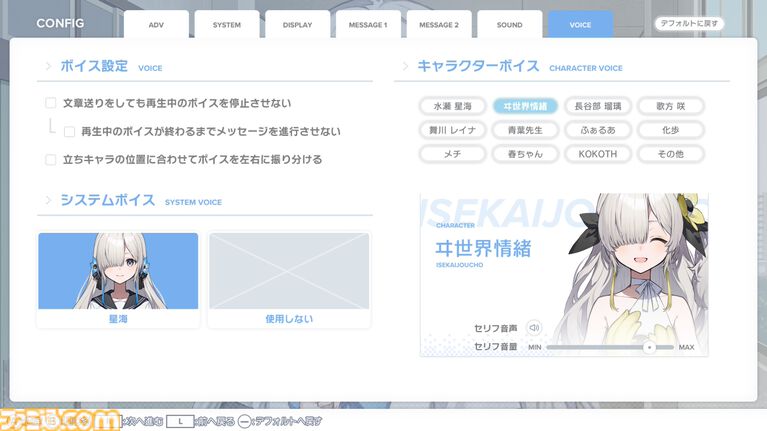The image size is (767, 431).
Task: Enable 文章送りをしても再生中のボイスを停止させない checkbox
Action: pyautogui.click(x=51, y=103)
